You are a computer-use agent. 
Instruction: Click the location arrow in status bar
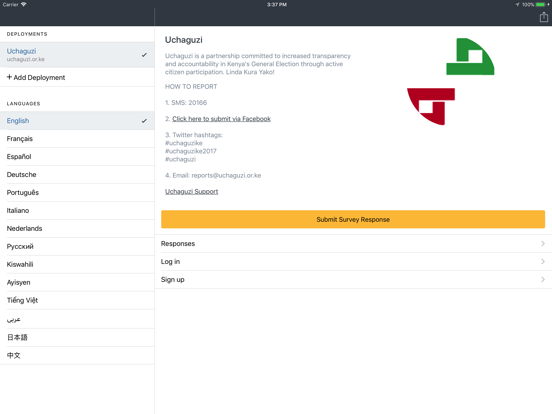pyautogui.click(x=518, y=5)
